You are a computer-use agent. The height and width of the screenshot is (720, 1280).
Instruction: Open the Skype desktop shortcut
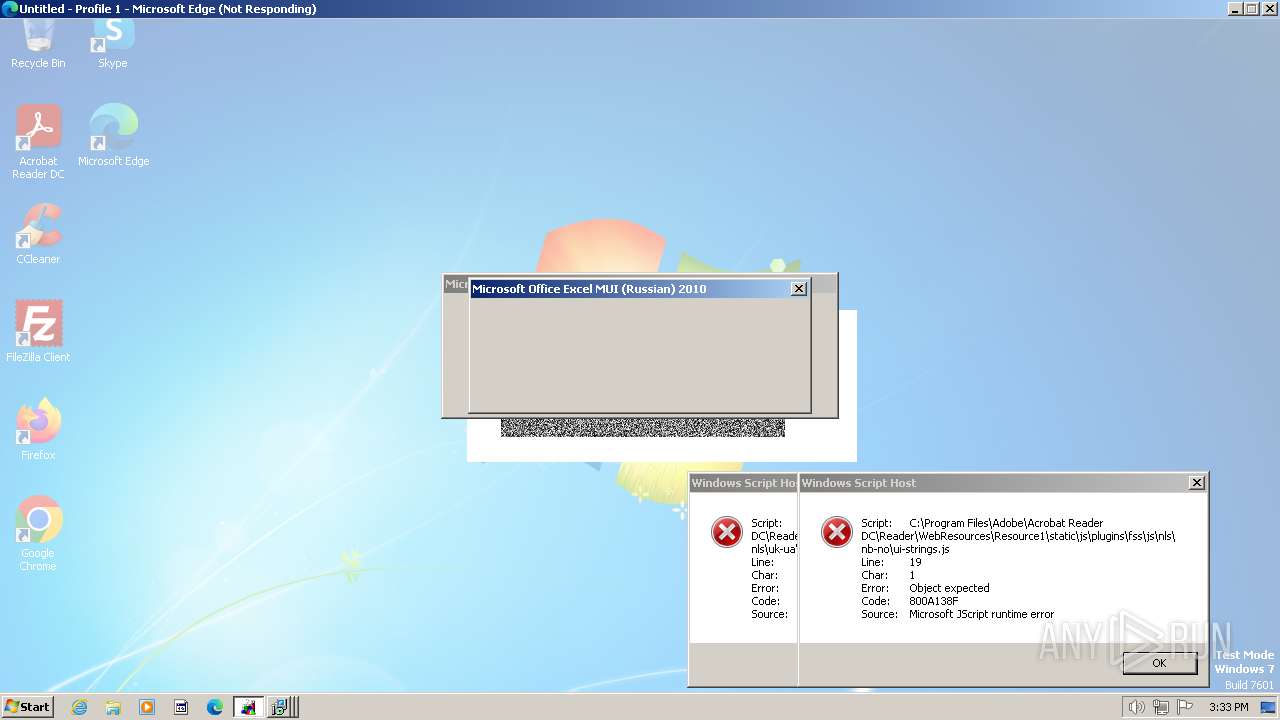tap(112, 45)
